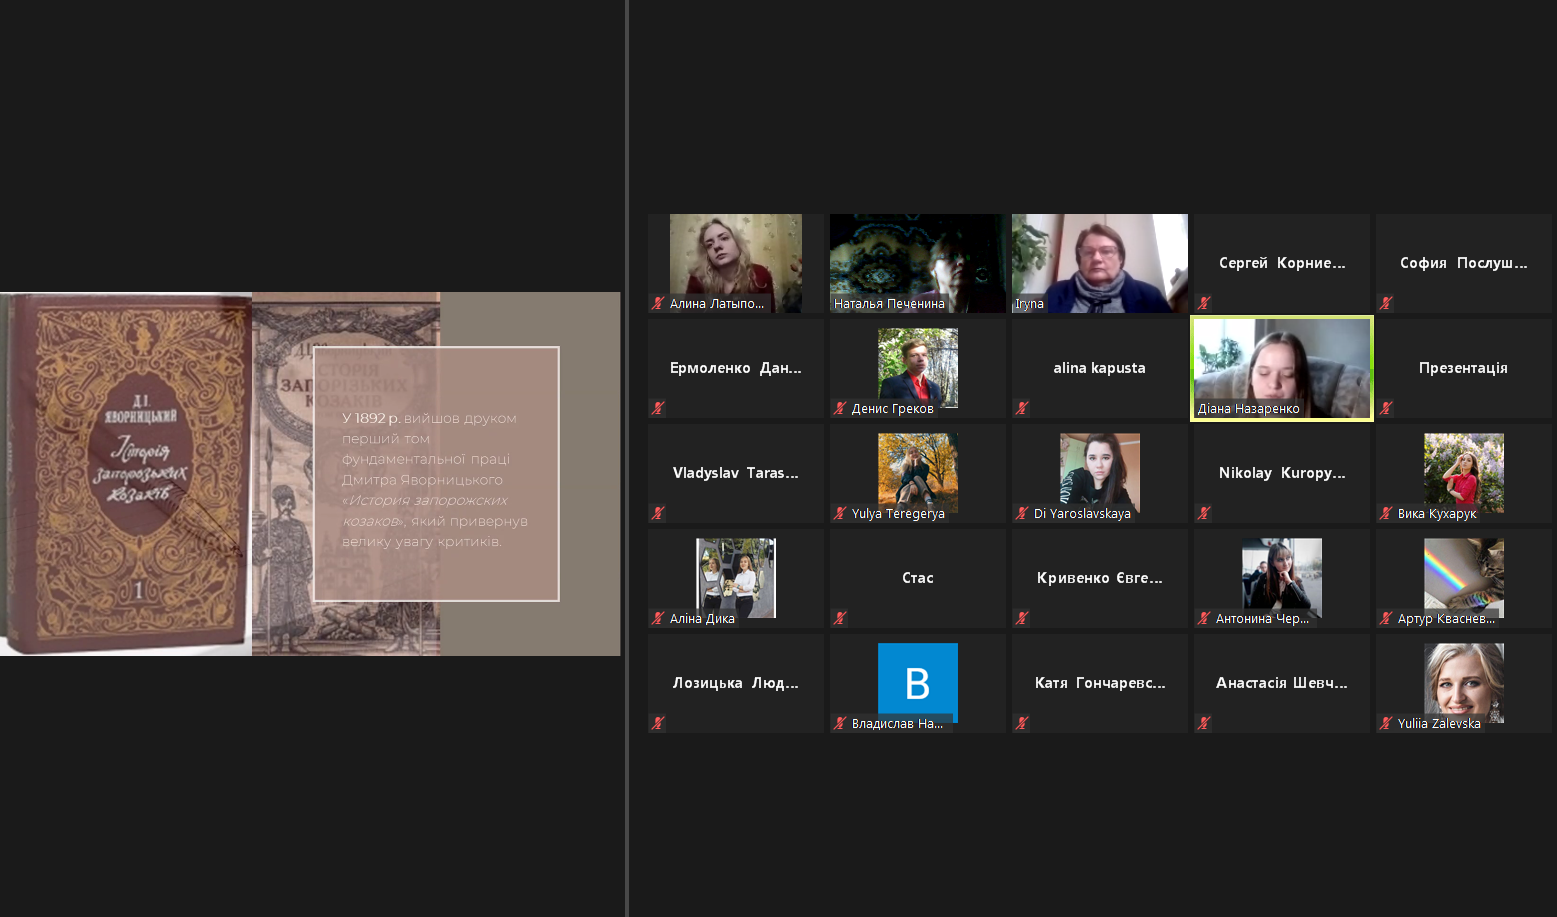Screen dimensions: 1557x917
Task: Click muted mic icon beside Денис Греков
Action: point(840,408)
